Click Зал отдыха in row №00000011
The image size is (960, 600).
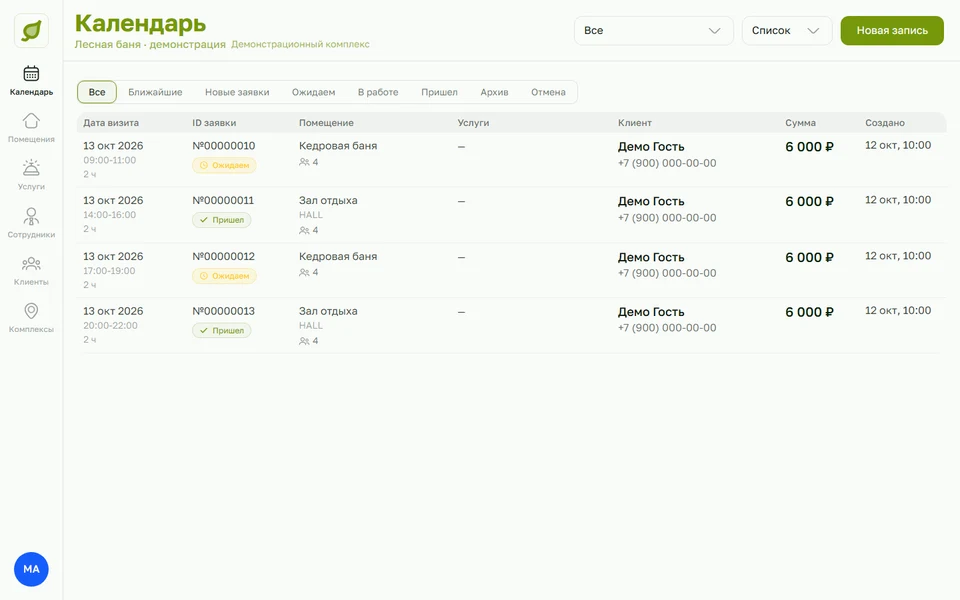[328, 200]
